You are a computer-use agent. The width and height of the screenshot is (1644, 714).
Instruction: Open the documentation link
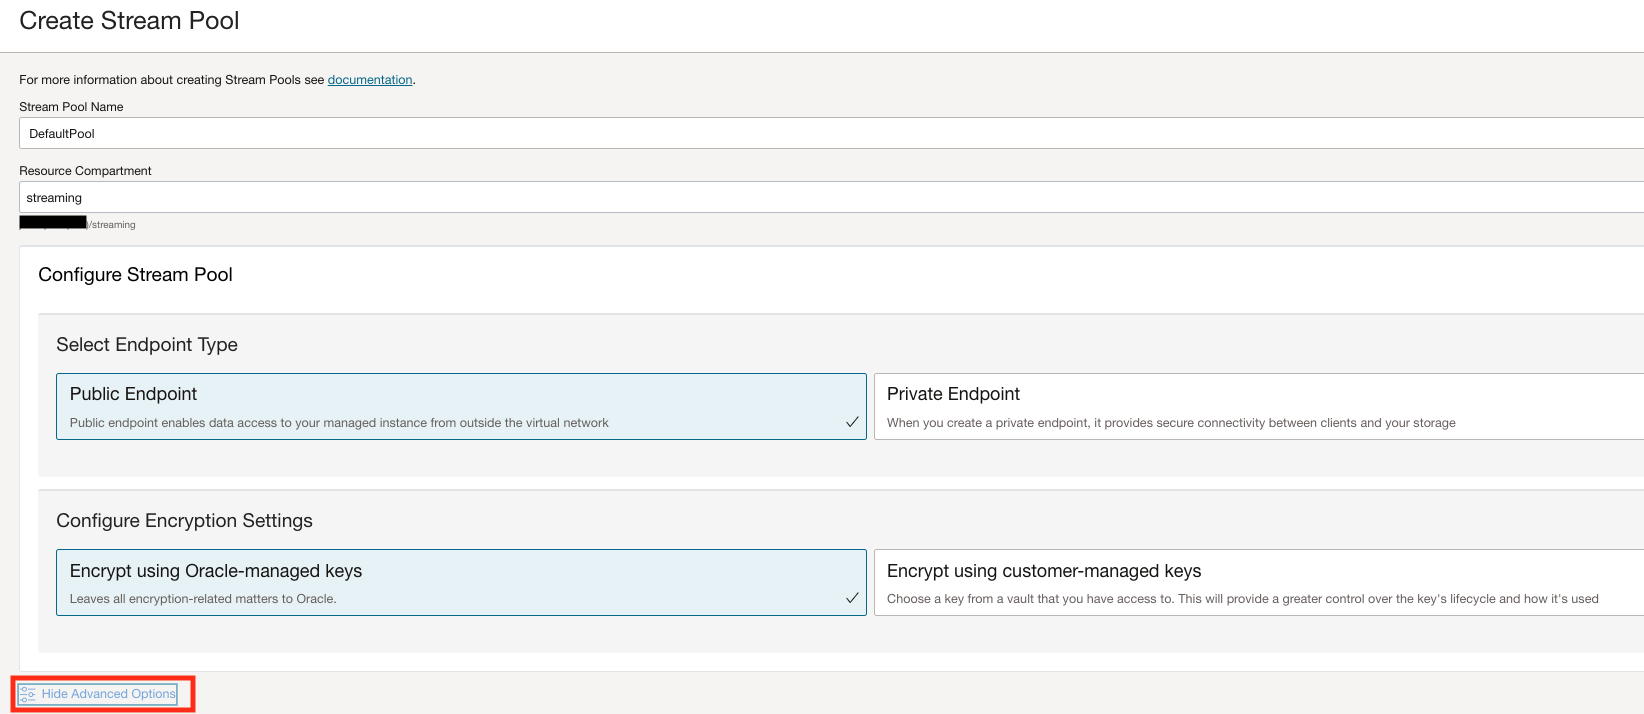(370, 80)
